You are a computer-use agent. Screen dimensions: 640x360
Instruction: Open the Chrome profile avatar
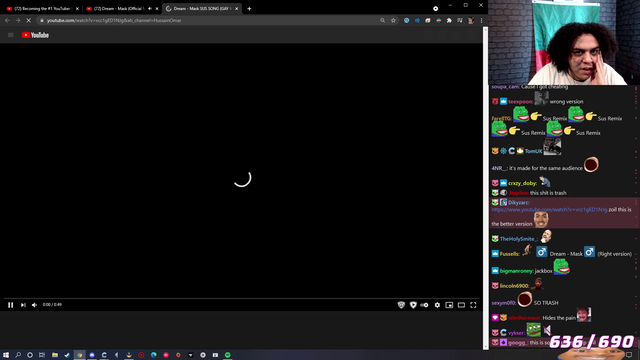[x=471, y=20]
